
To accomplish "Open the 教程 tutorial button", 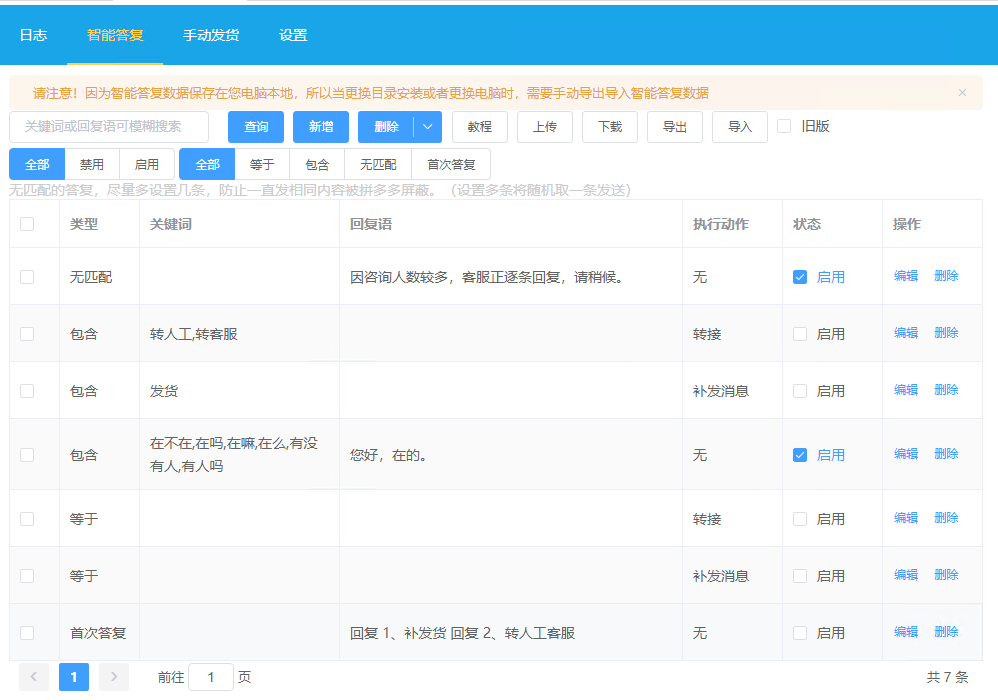I will click(480, 127).
